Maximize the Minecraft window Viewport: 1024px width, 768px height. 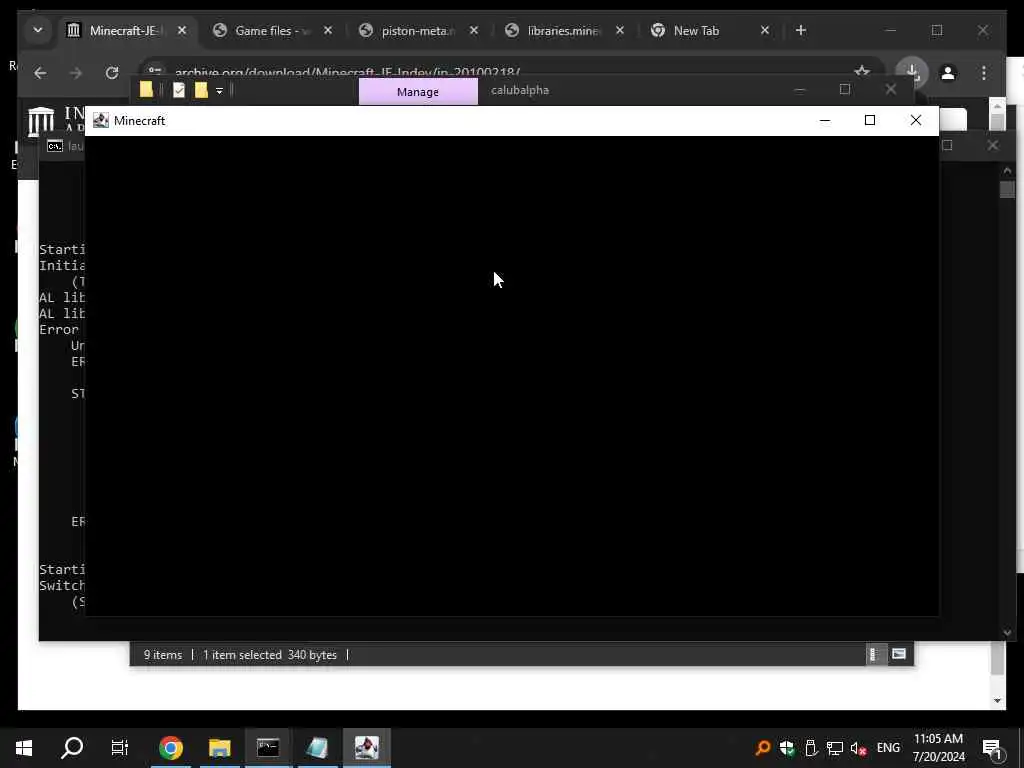click(x=870, y=120)
